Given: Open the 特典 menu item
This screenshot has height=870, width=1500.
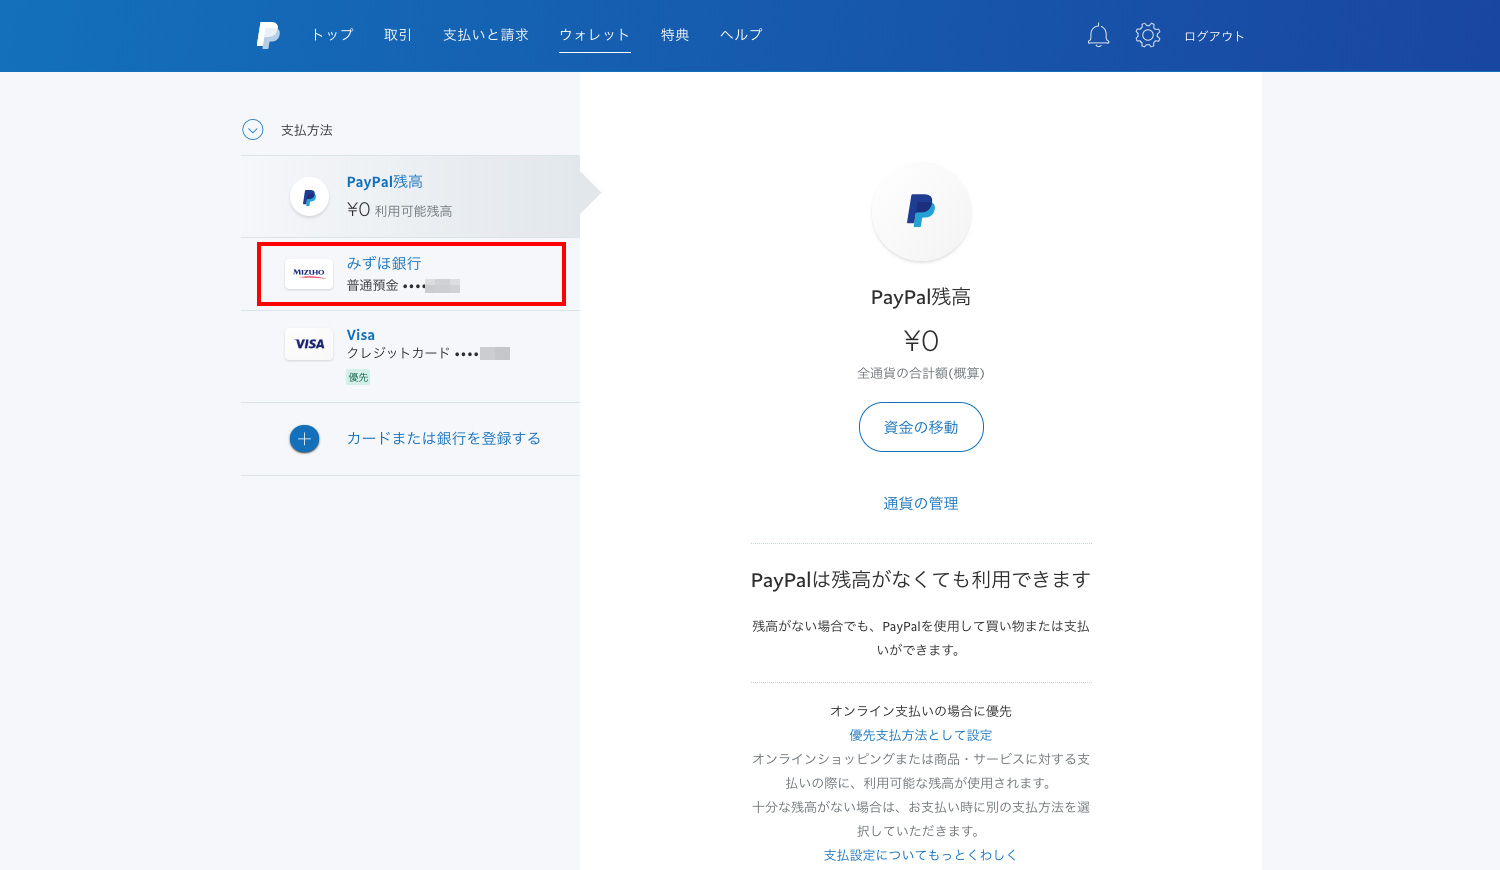Looking at the screenshot, I should pos(675,35).
